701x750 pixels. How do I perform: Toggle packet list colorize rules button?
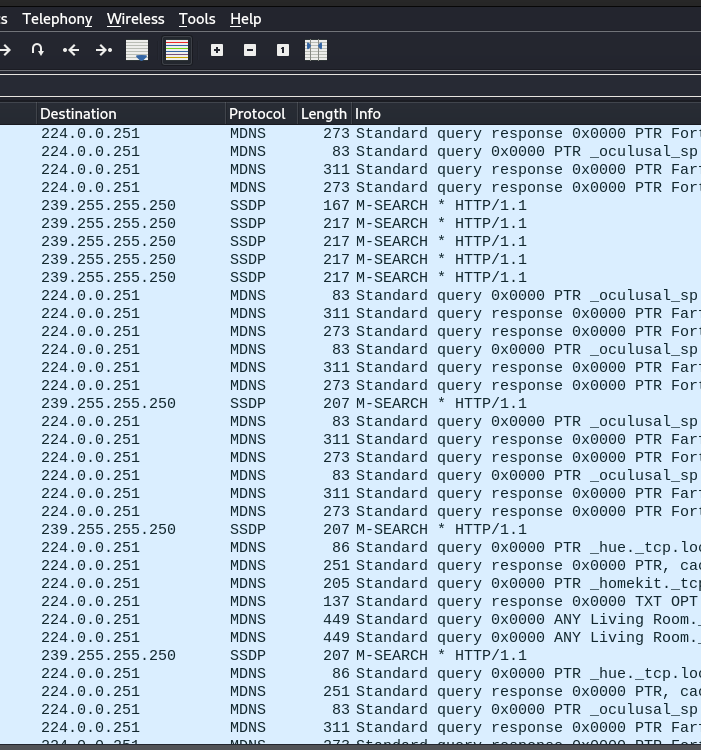coord(177,50)
